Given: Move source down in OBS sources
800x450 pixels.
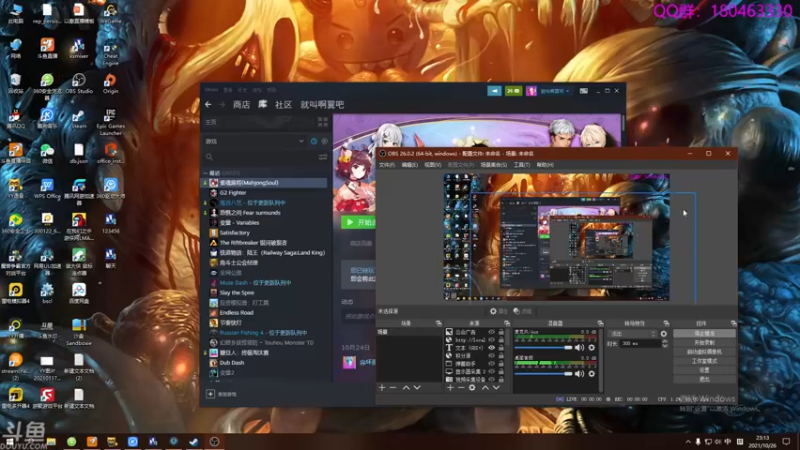Looking at the screenshot, I should coord(496,388).
